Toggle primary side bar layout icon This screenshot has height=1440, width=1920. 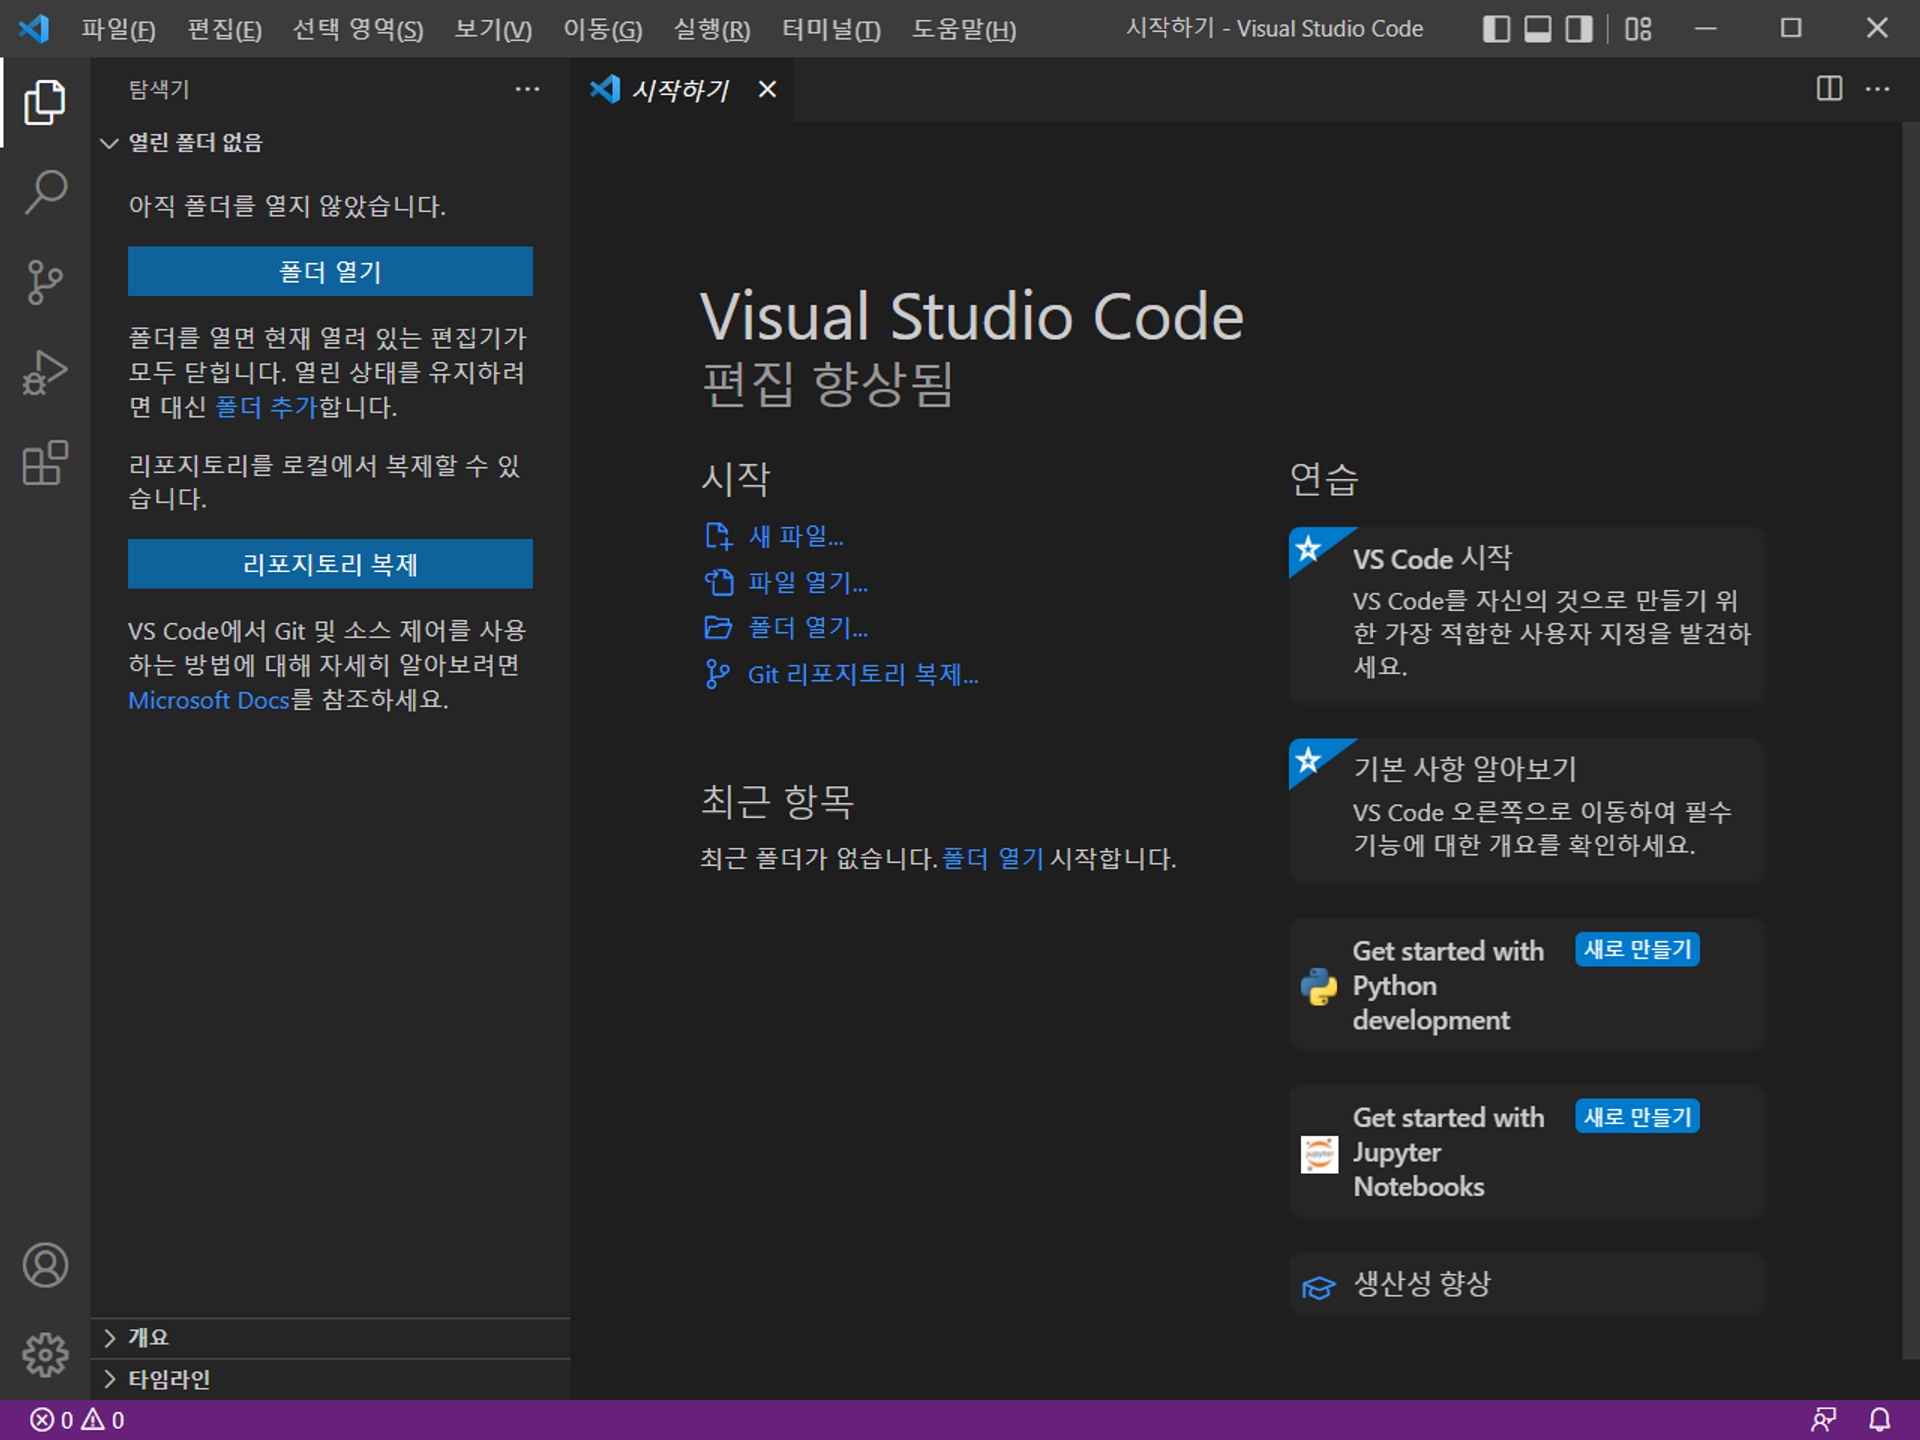(1496, 28)
